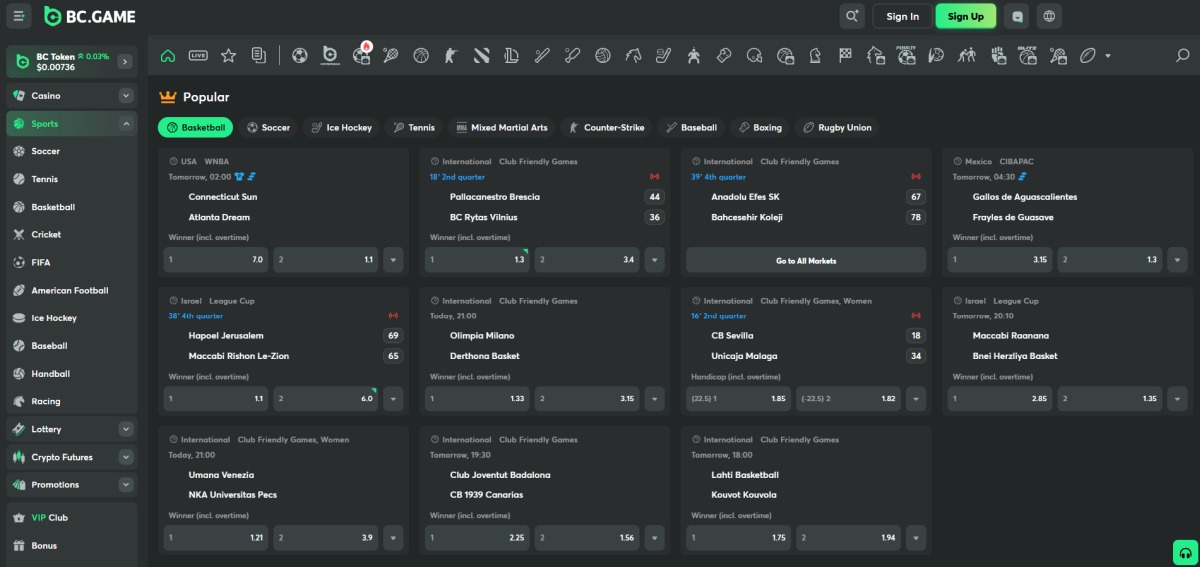Open the chat icon in header

(x=1018, y=16)
